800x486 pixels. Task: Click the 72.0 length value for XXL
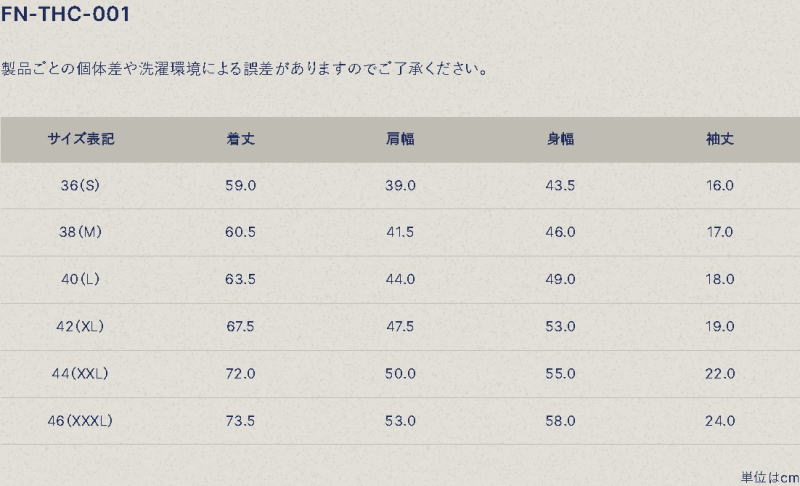point(240,373)
